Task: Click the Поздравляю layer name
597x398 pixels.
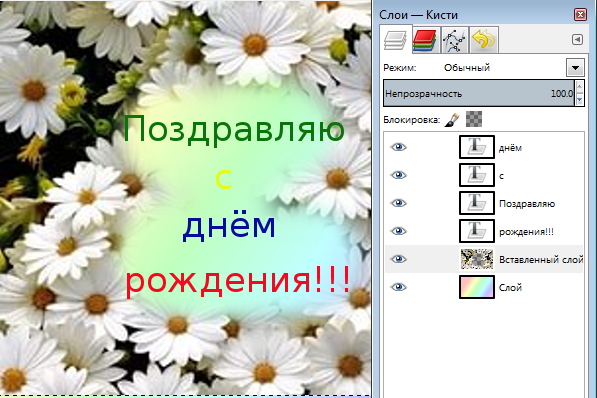Action: [527, 204]
